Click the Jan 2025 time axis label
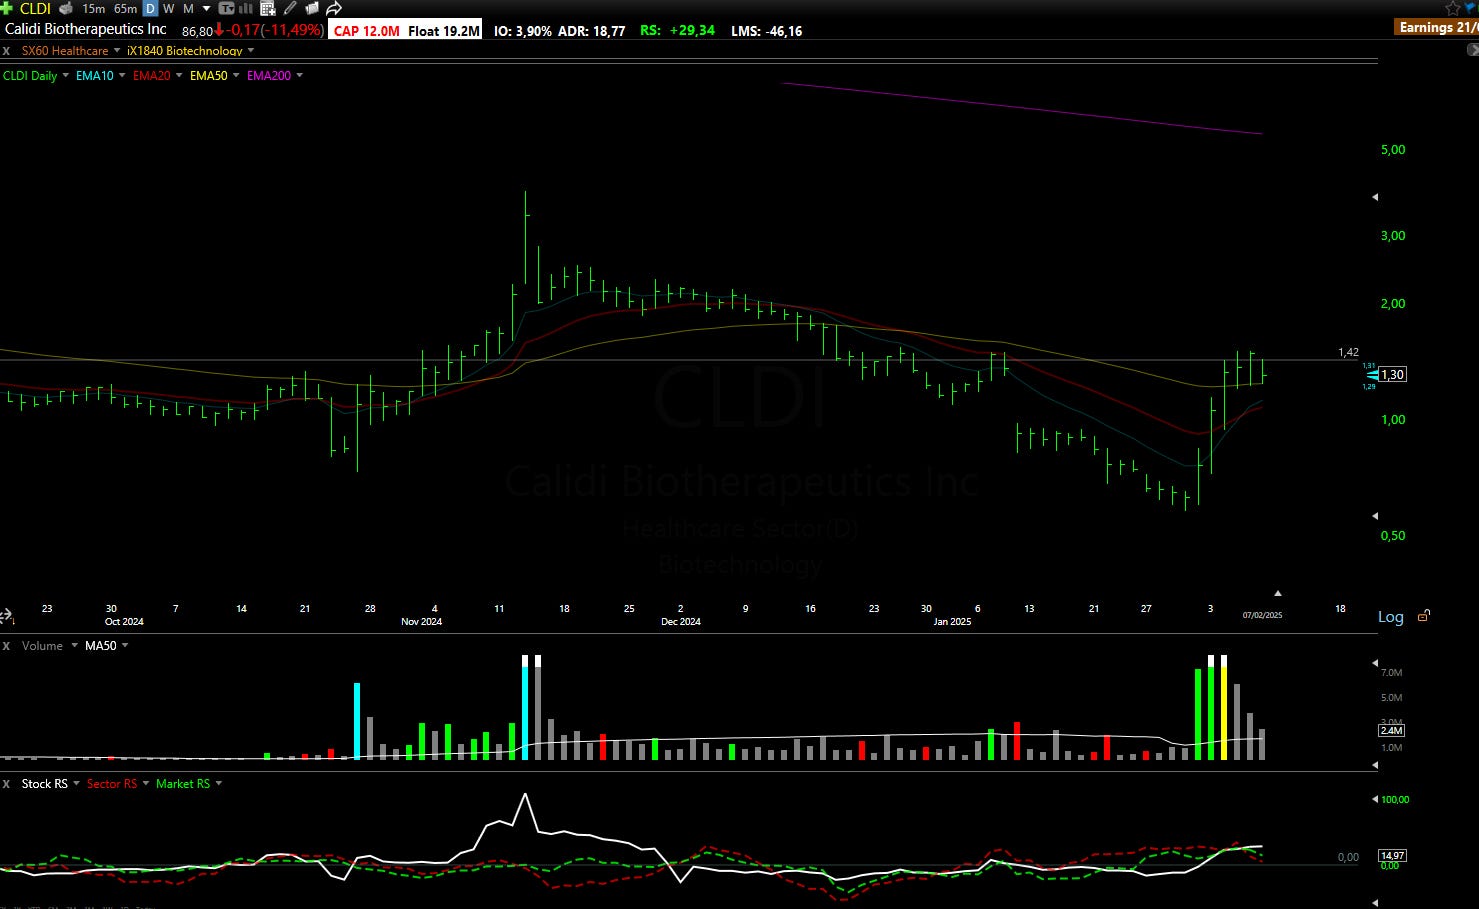This screenshot has width=1479, height=909. pos(952,621)
